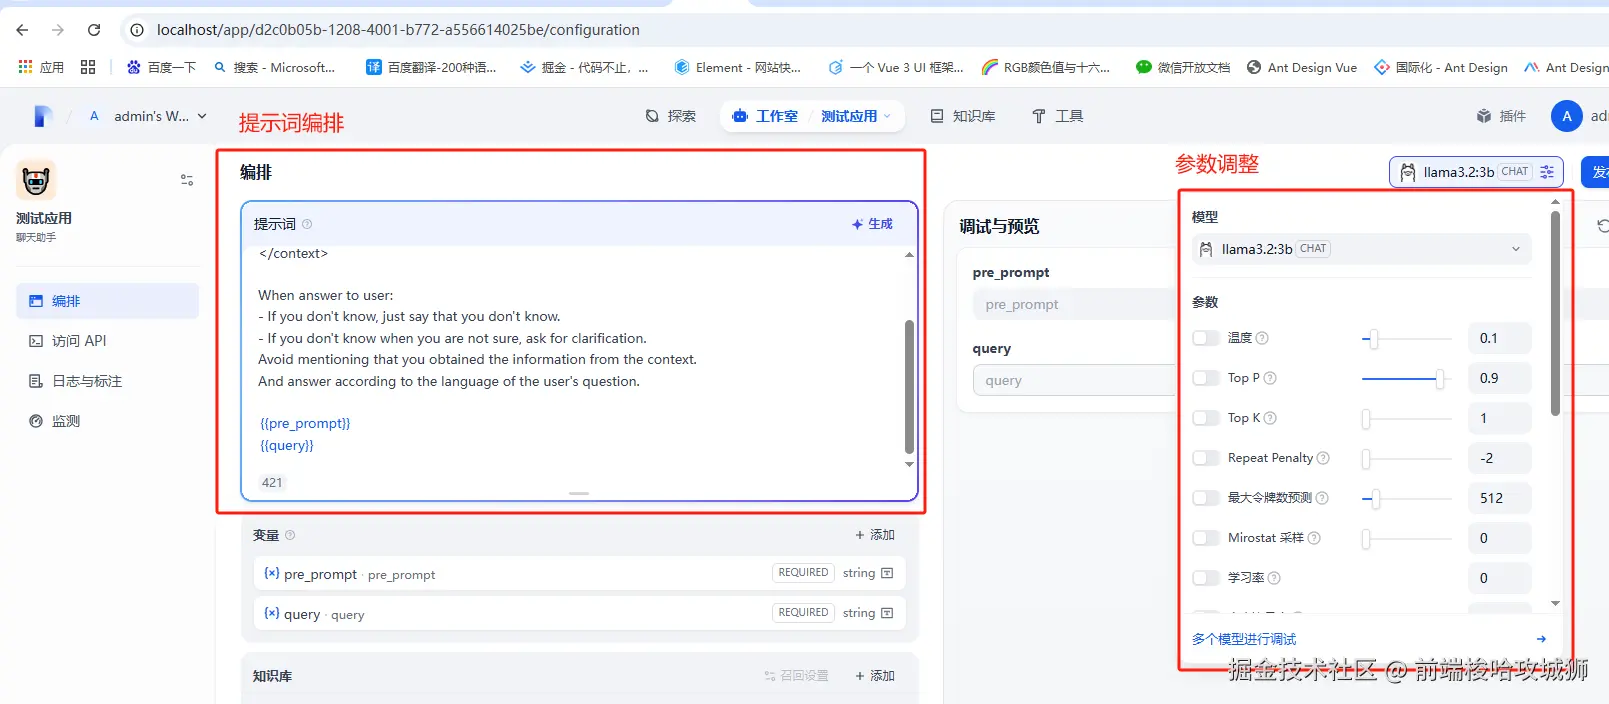Screen dimensions: 1609x704
Task: Click the address bar URL
Action: coord(398,30)
